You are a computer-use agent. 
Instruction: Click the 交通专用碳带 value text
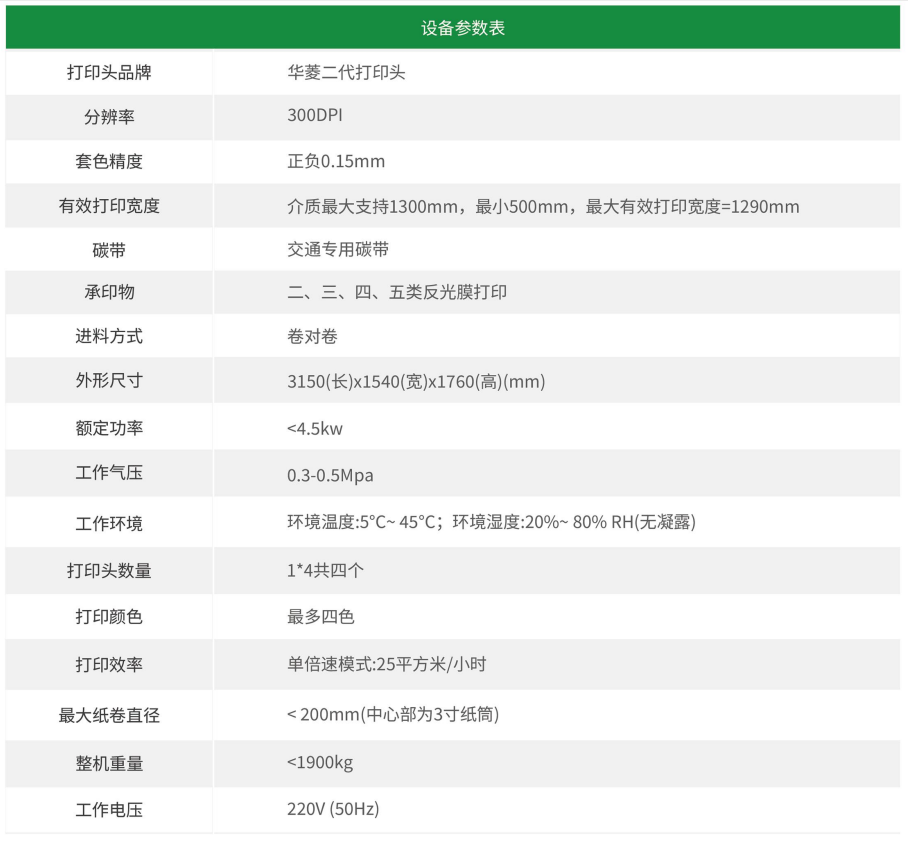pyautogui.click(x=338, y=249)
